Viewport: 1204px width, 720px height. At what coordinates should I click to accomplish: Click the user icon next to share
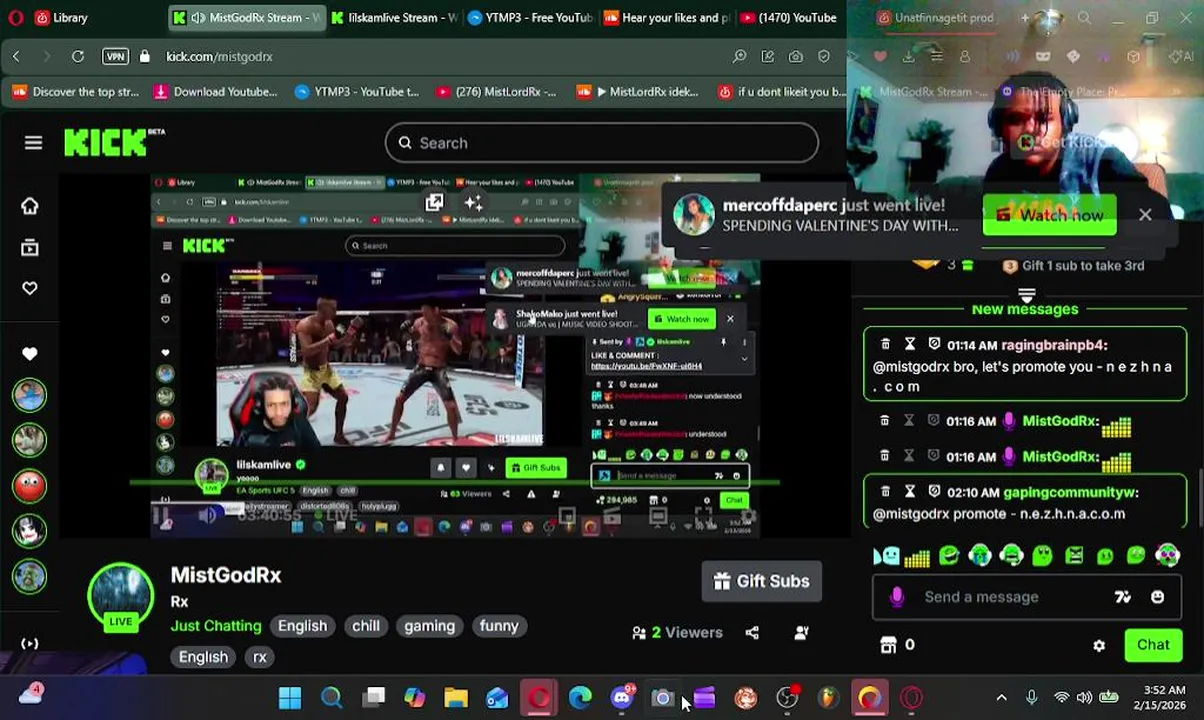click(801, 632)
